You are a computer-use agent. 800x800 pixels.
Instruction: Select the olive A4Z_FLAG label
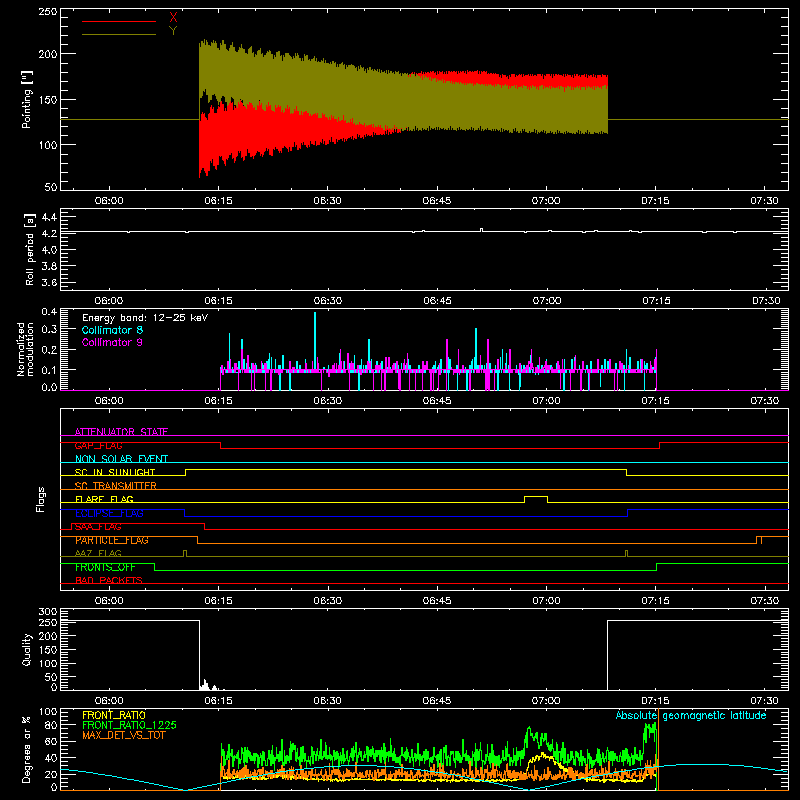[x=98, y=553]
